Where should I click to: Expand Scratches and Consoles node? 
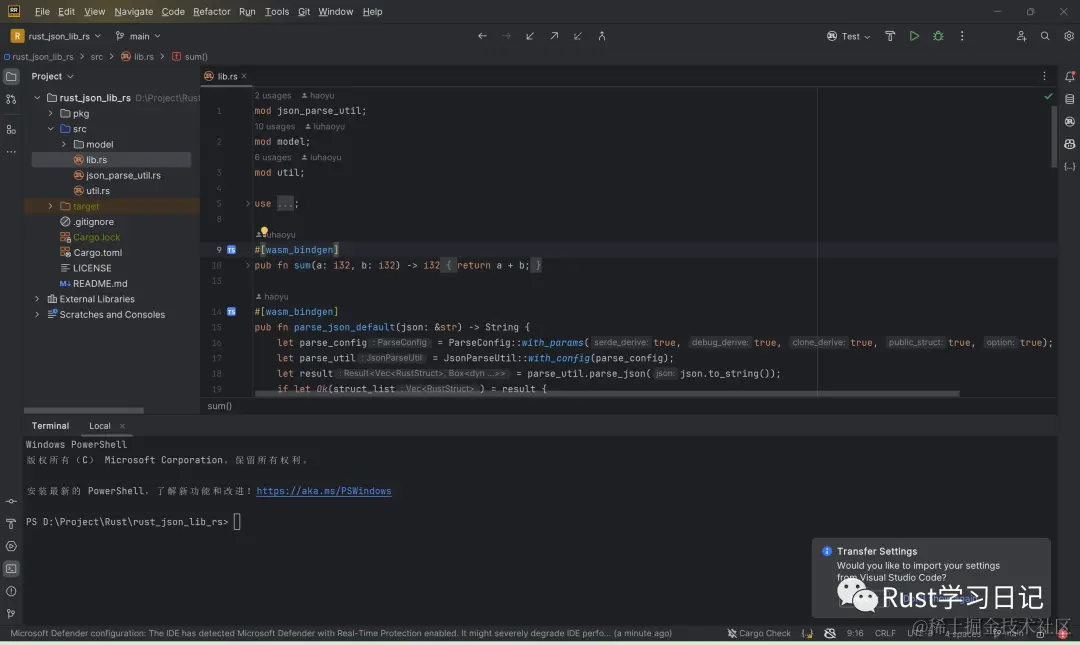(37, 314)
